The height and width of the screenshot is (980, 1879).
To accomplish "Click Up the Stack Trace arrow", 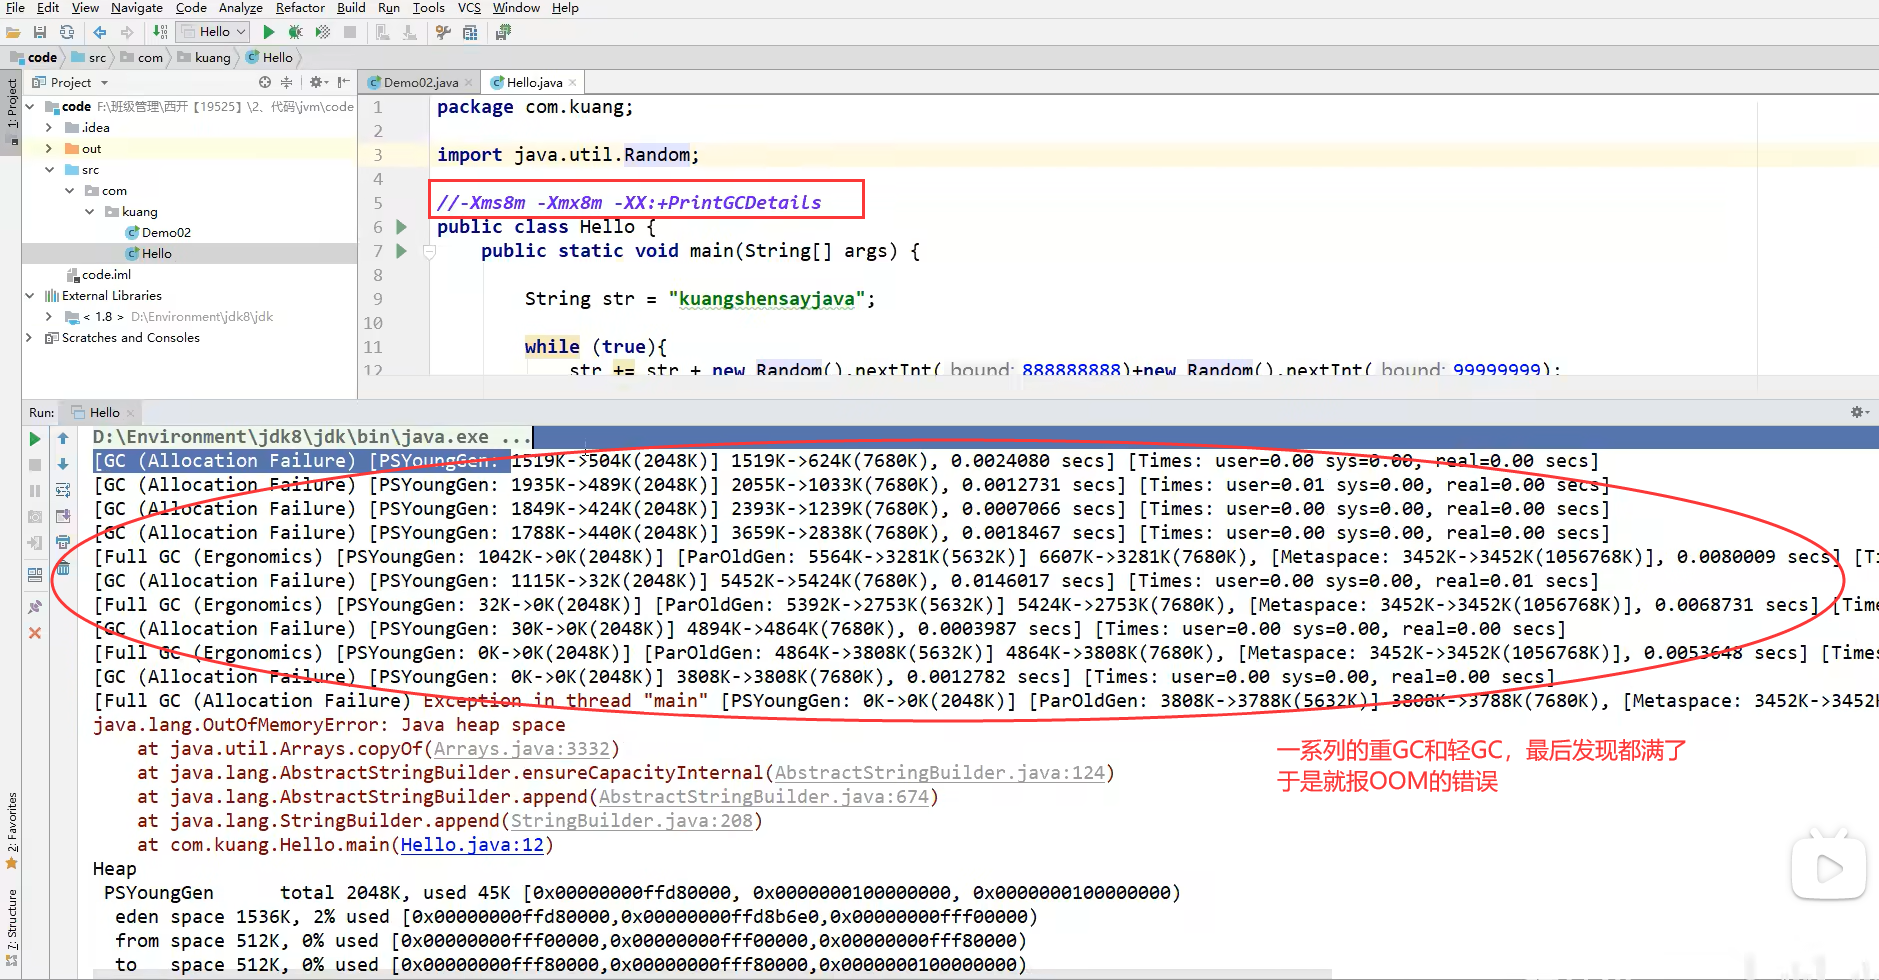I will pyautogui.click(x=63, y=438).
